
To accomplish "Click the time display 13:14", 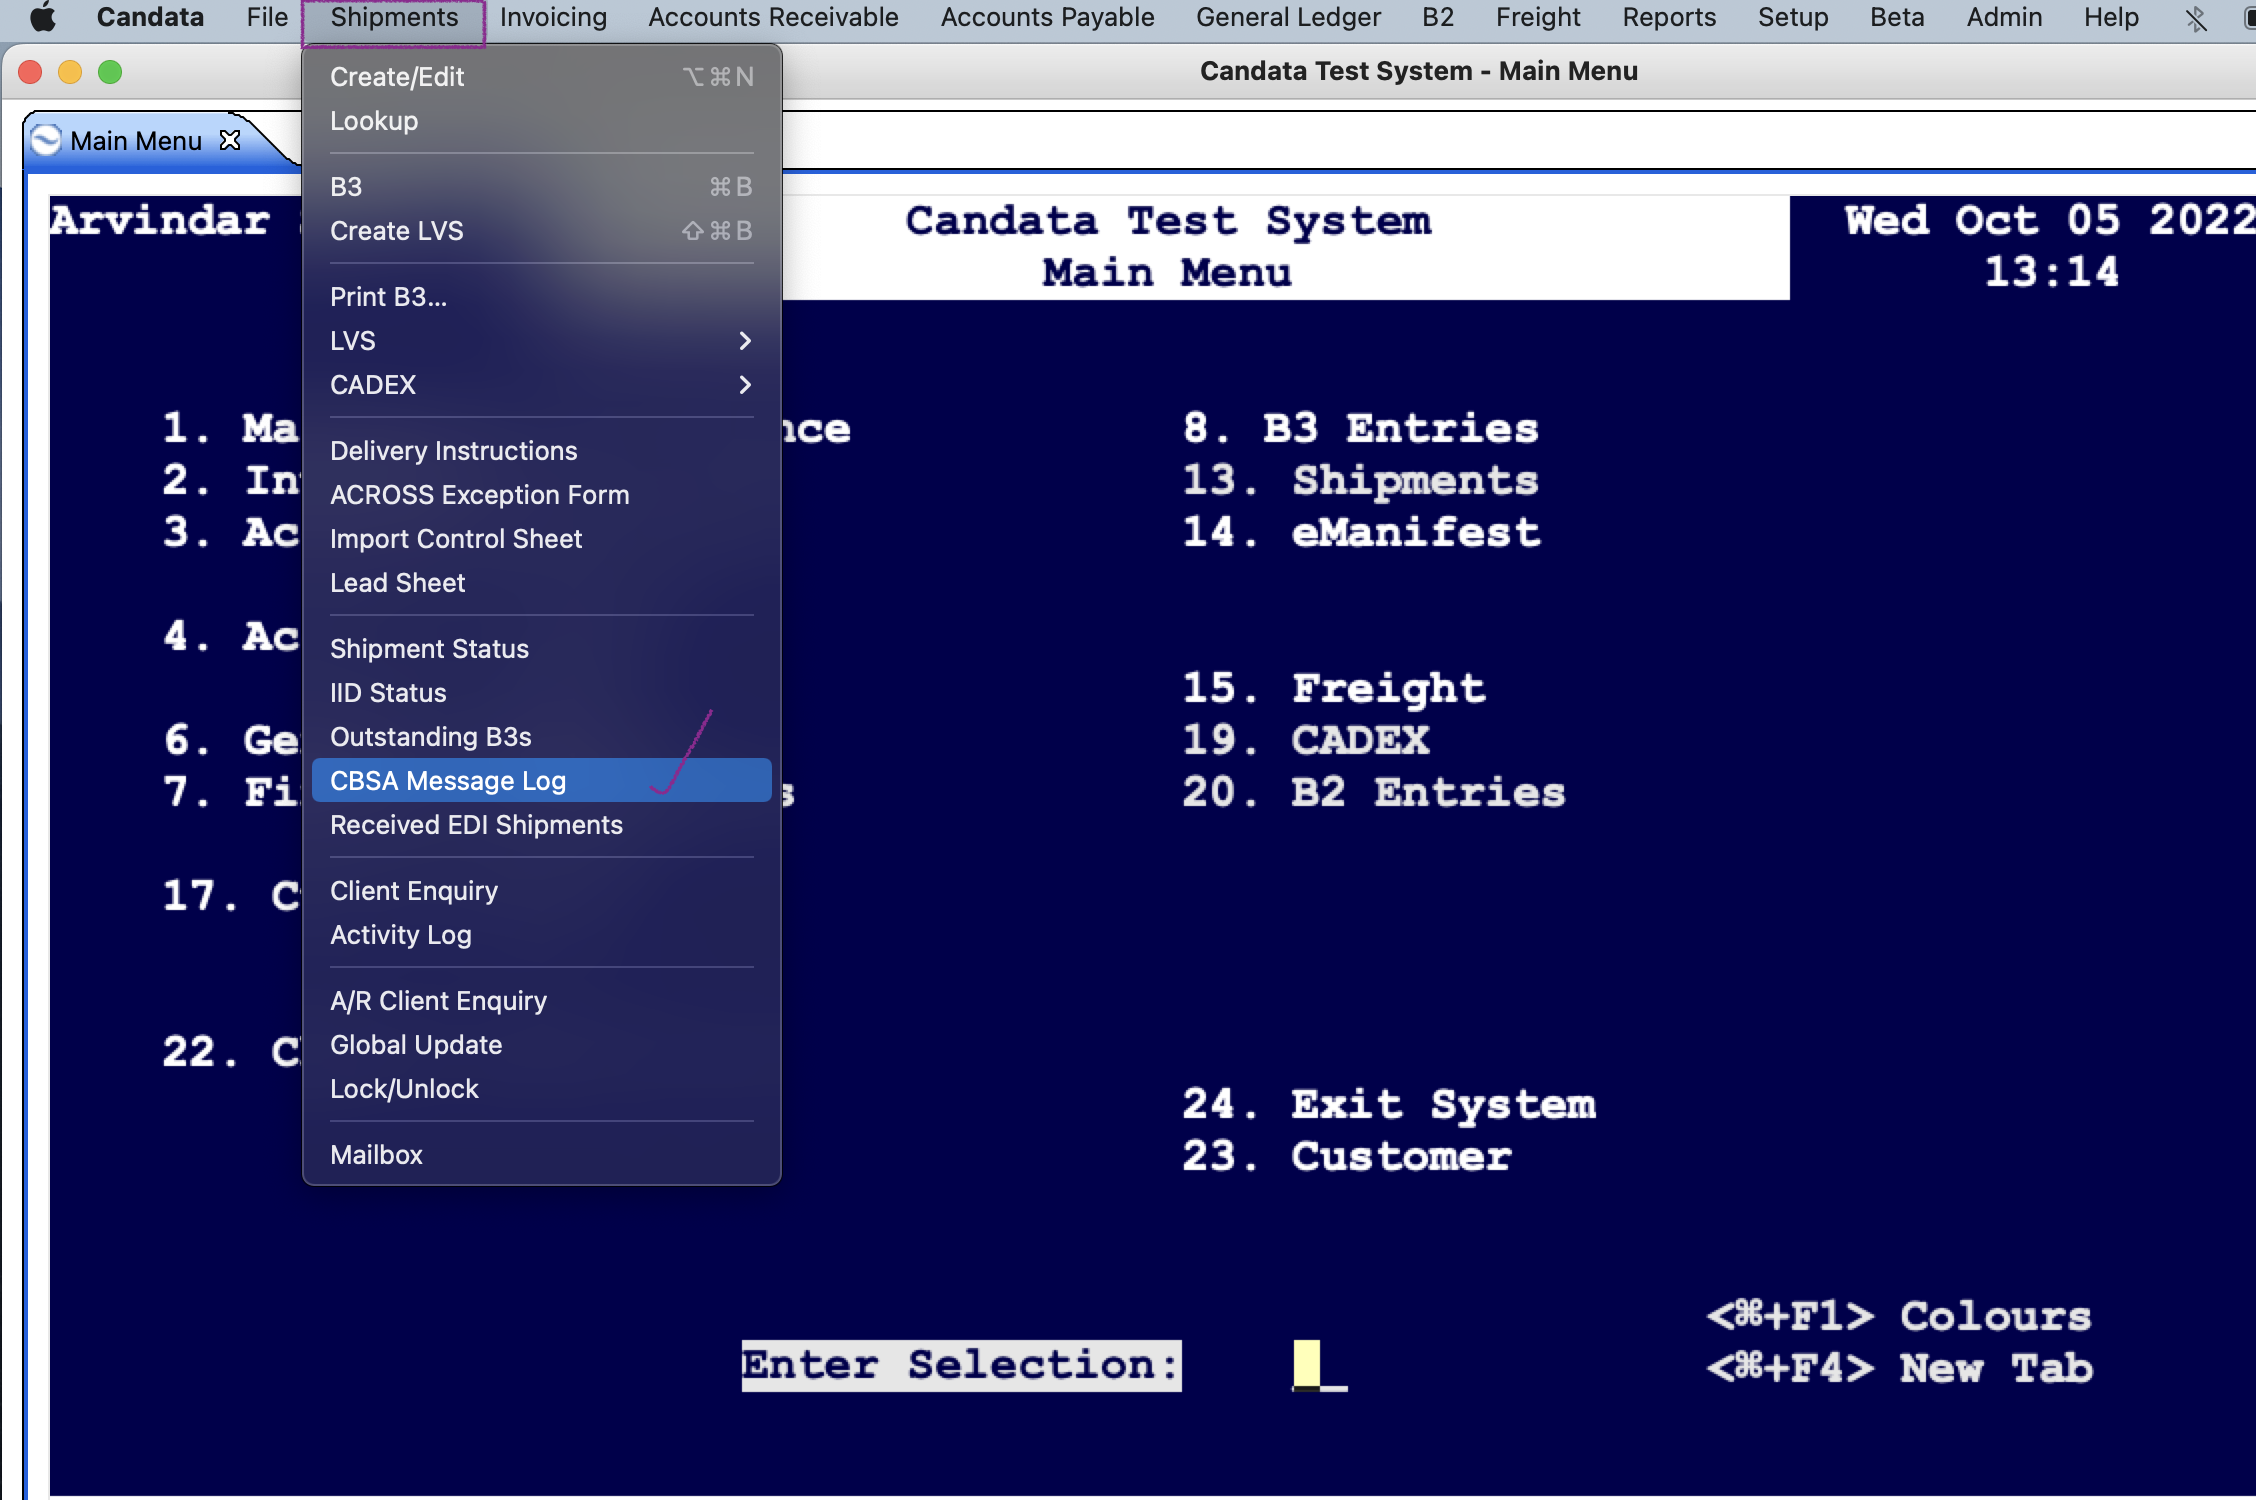I will pos(2051,272).
